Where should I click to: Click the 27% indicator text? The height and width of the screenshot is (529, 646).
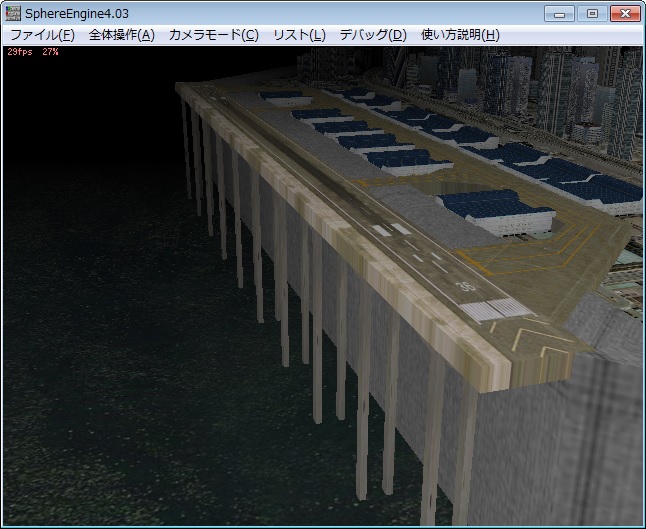click(50, 52)
